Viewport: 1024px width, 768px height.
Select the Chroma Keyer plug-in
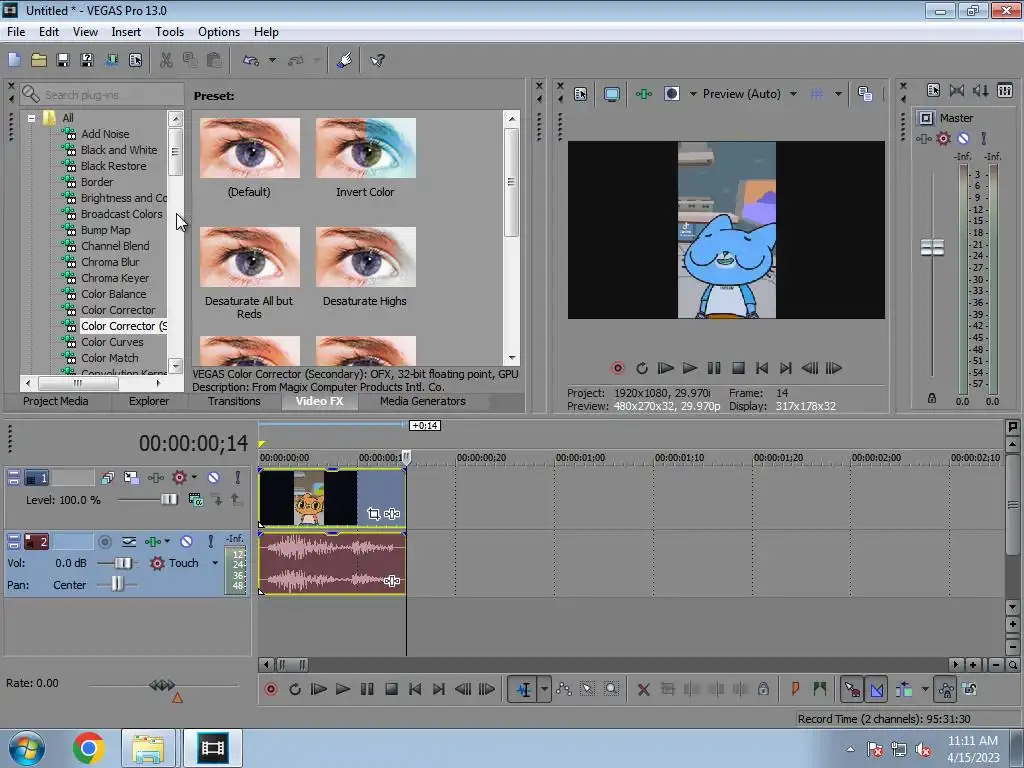114,278
